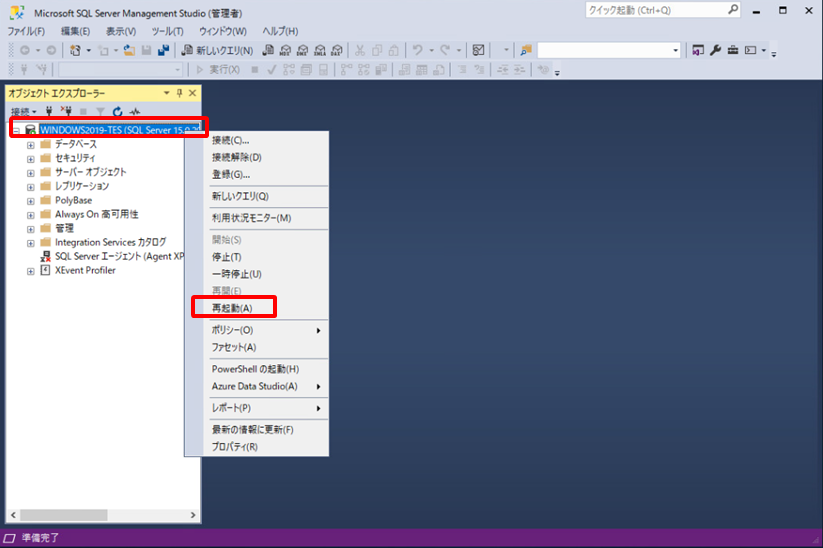Image resolution: width=823 pixels, height=548 pixels.
Task: Expand the XEvent Profiler node
Action: pos(30,271)
